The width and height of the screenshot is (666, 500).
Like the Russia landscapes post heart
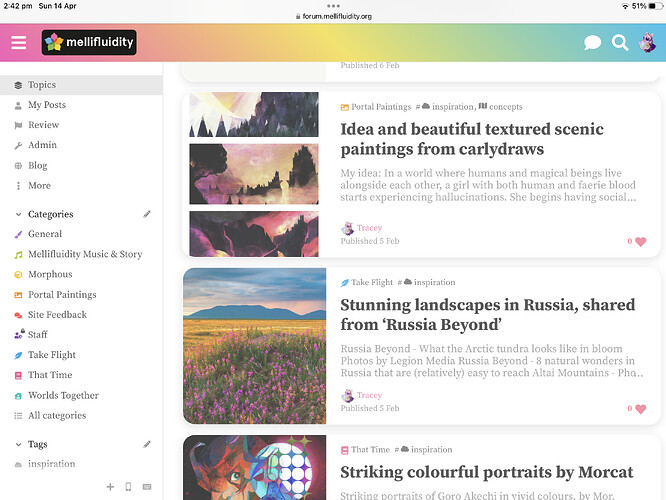pos(641,409)
